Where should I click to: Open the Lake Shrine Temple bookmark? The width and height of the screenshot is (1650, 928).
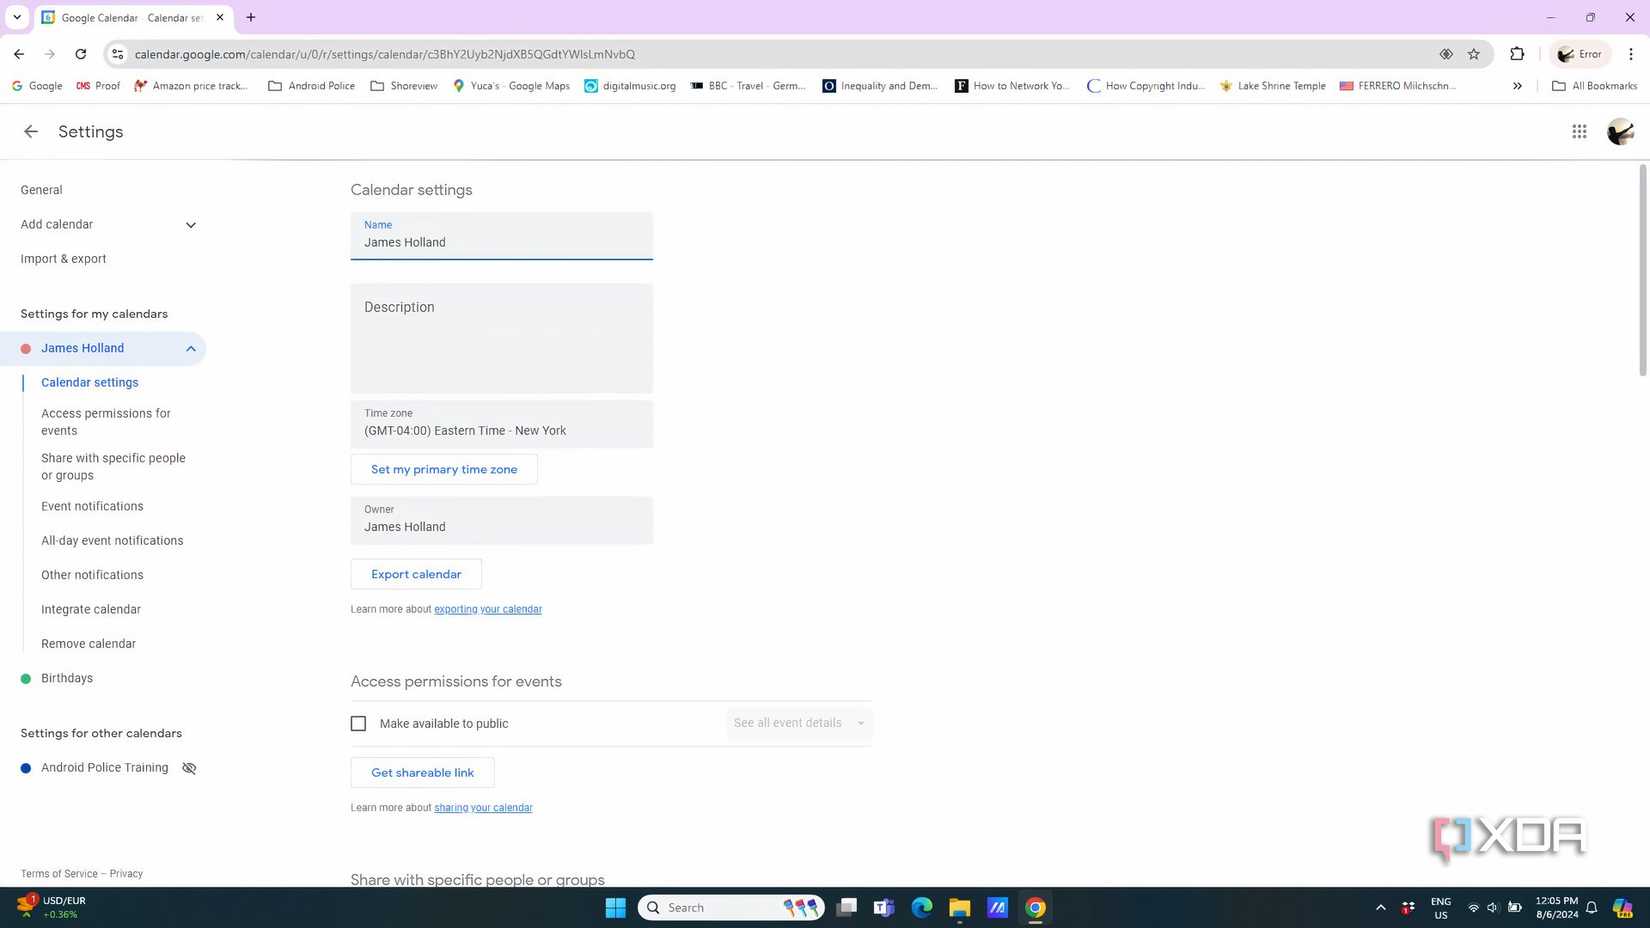pyautogui.click(x=1272, y=86)
